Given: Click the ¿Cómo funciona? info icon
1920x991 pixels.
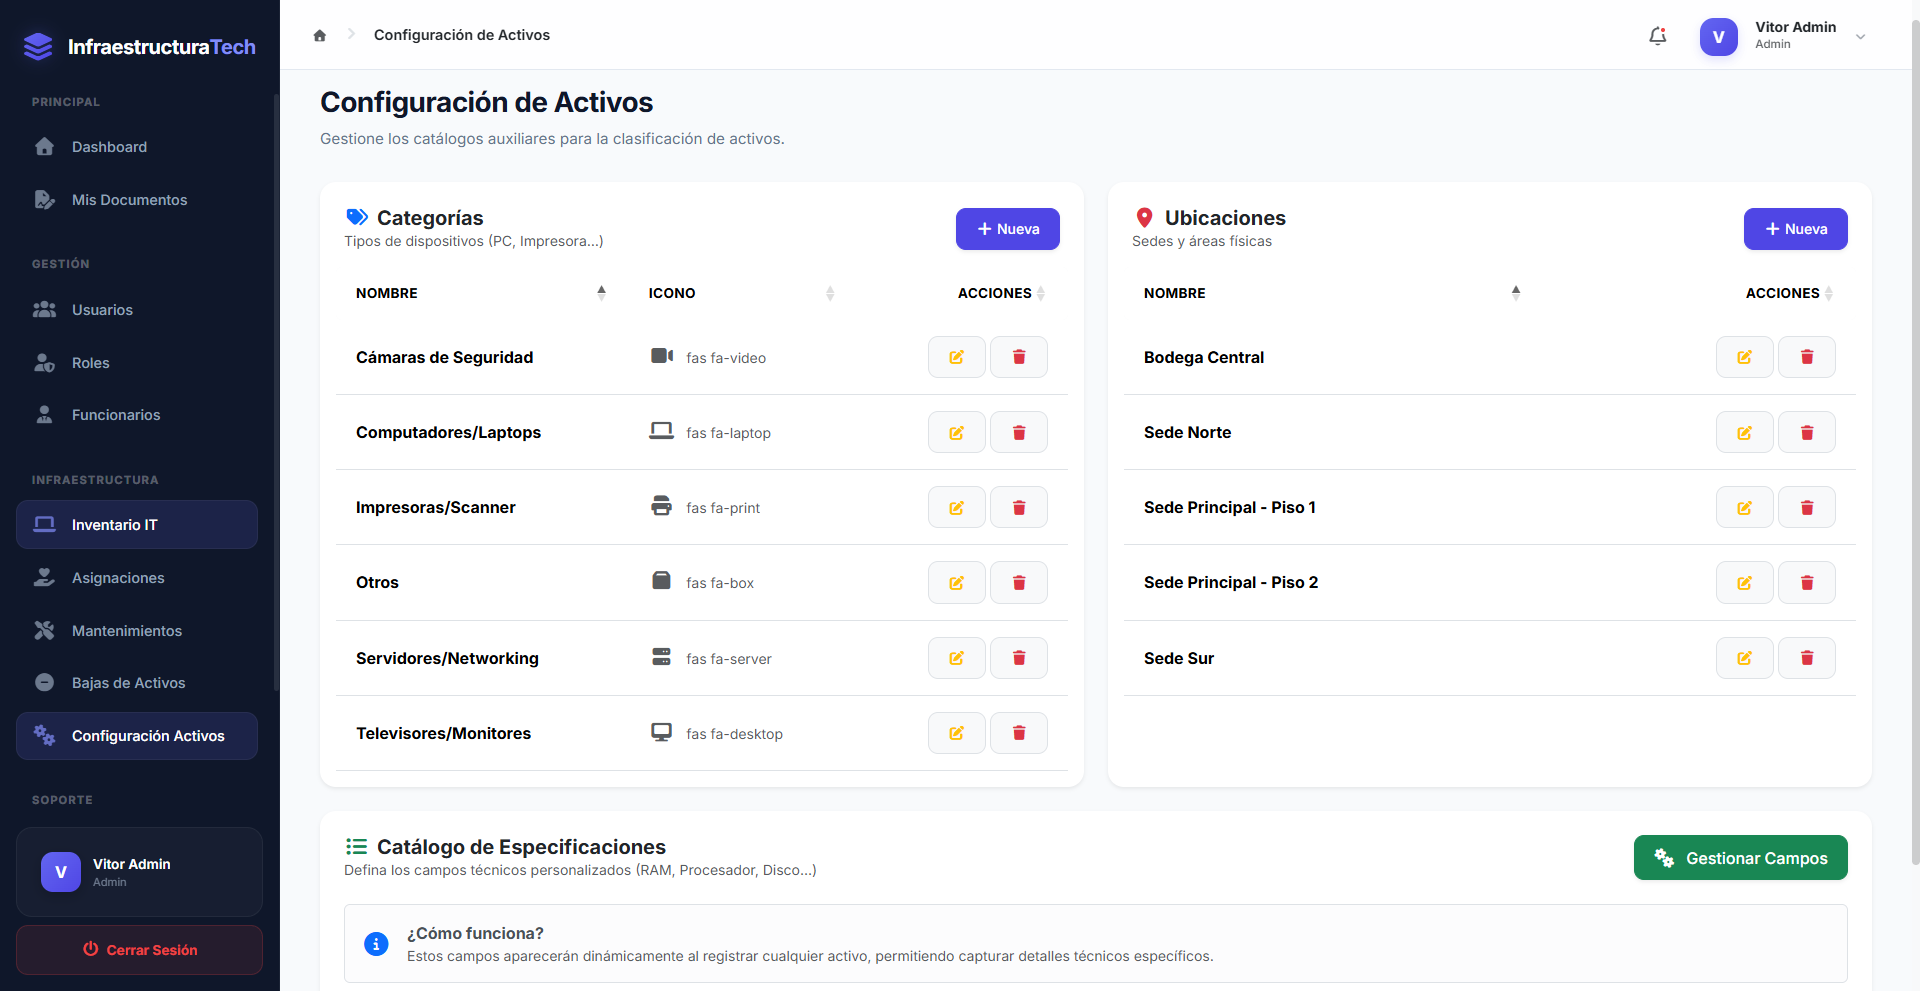Looking at the screenshot, I should click(x=376, y=944).
